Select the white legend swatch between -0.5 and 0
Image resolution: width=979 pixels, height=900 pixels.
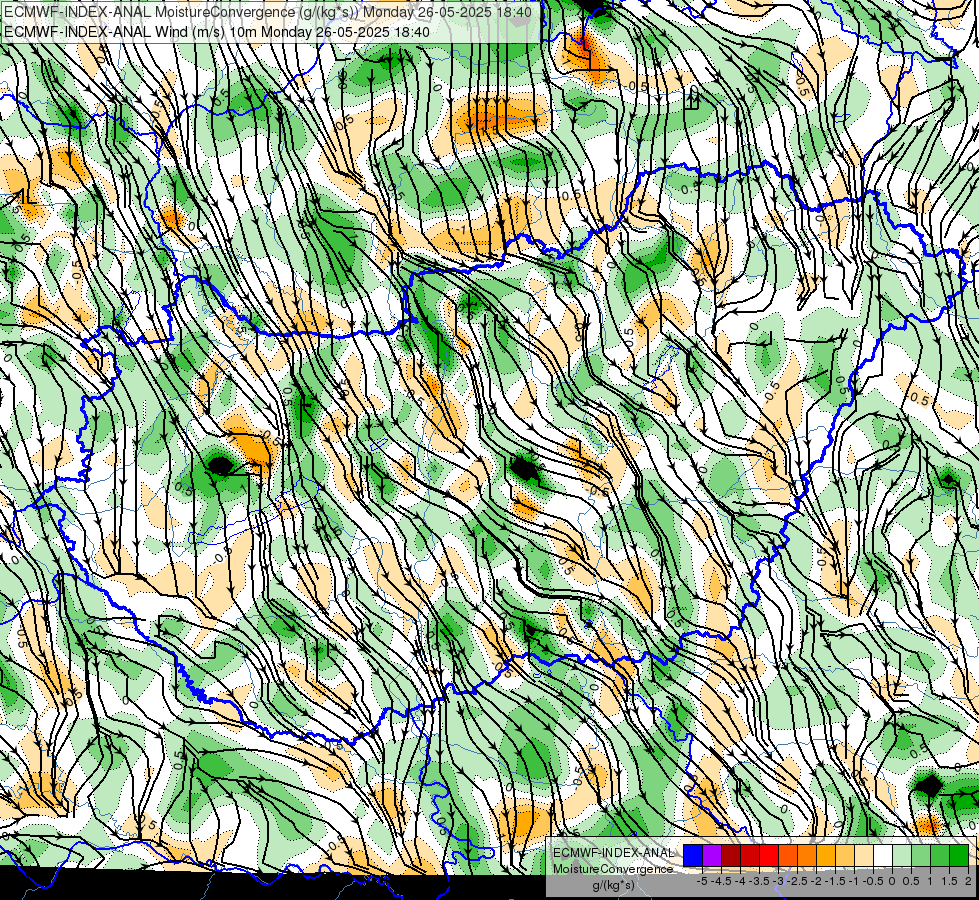coord(883,856)
